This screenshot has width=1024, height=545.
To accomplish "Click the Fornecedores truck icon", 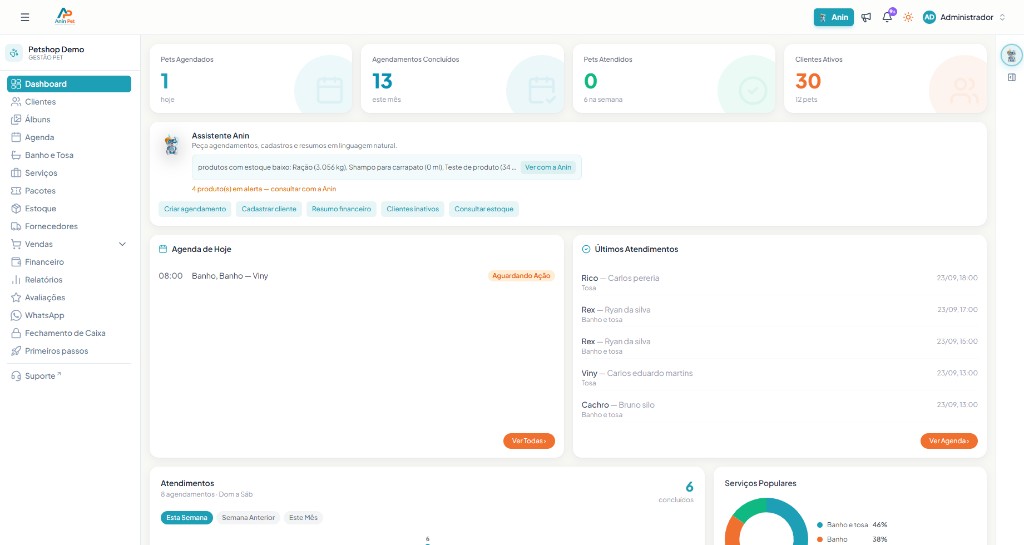I will coord(16,226).
